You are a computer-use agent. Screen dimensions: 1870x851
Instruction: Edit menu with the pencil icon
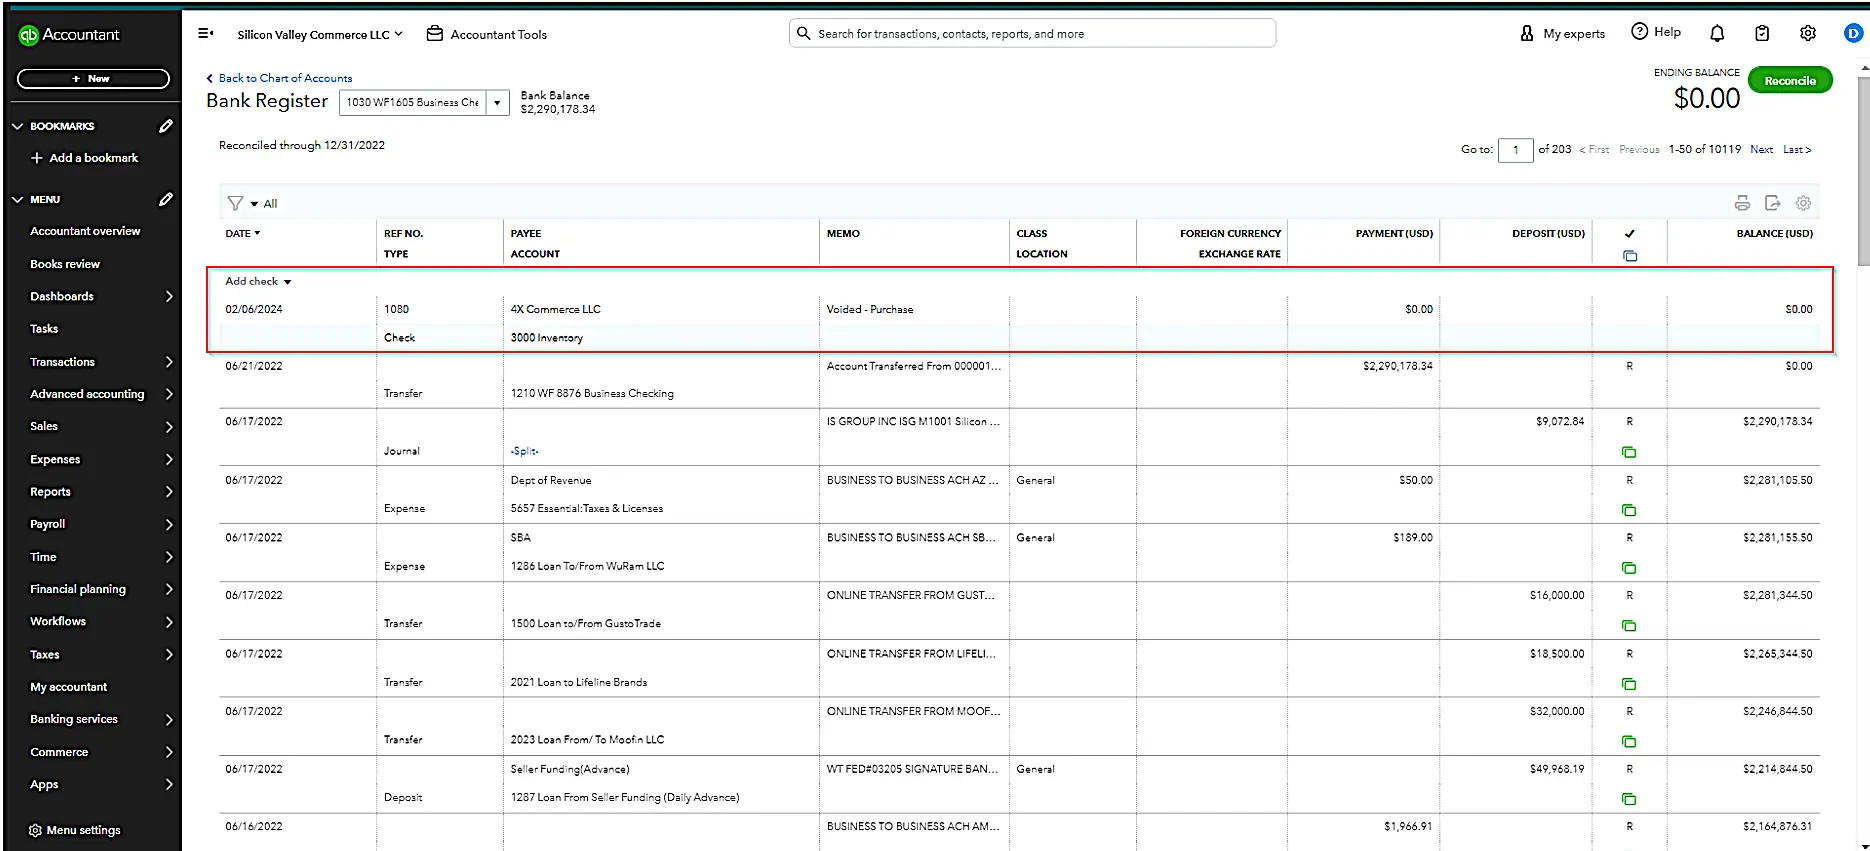click(166, 199)
